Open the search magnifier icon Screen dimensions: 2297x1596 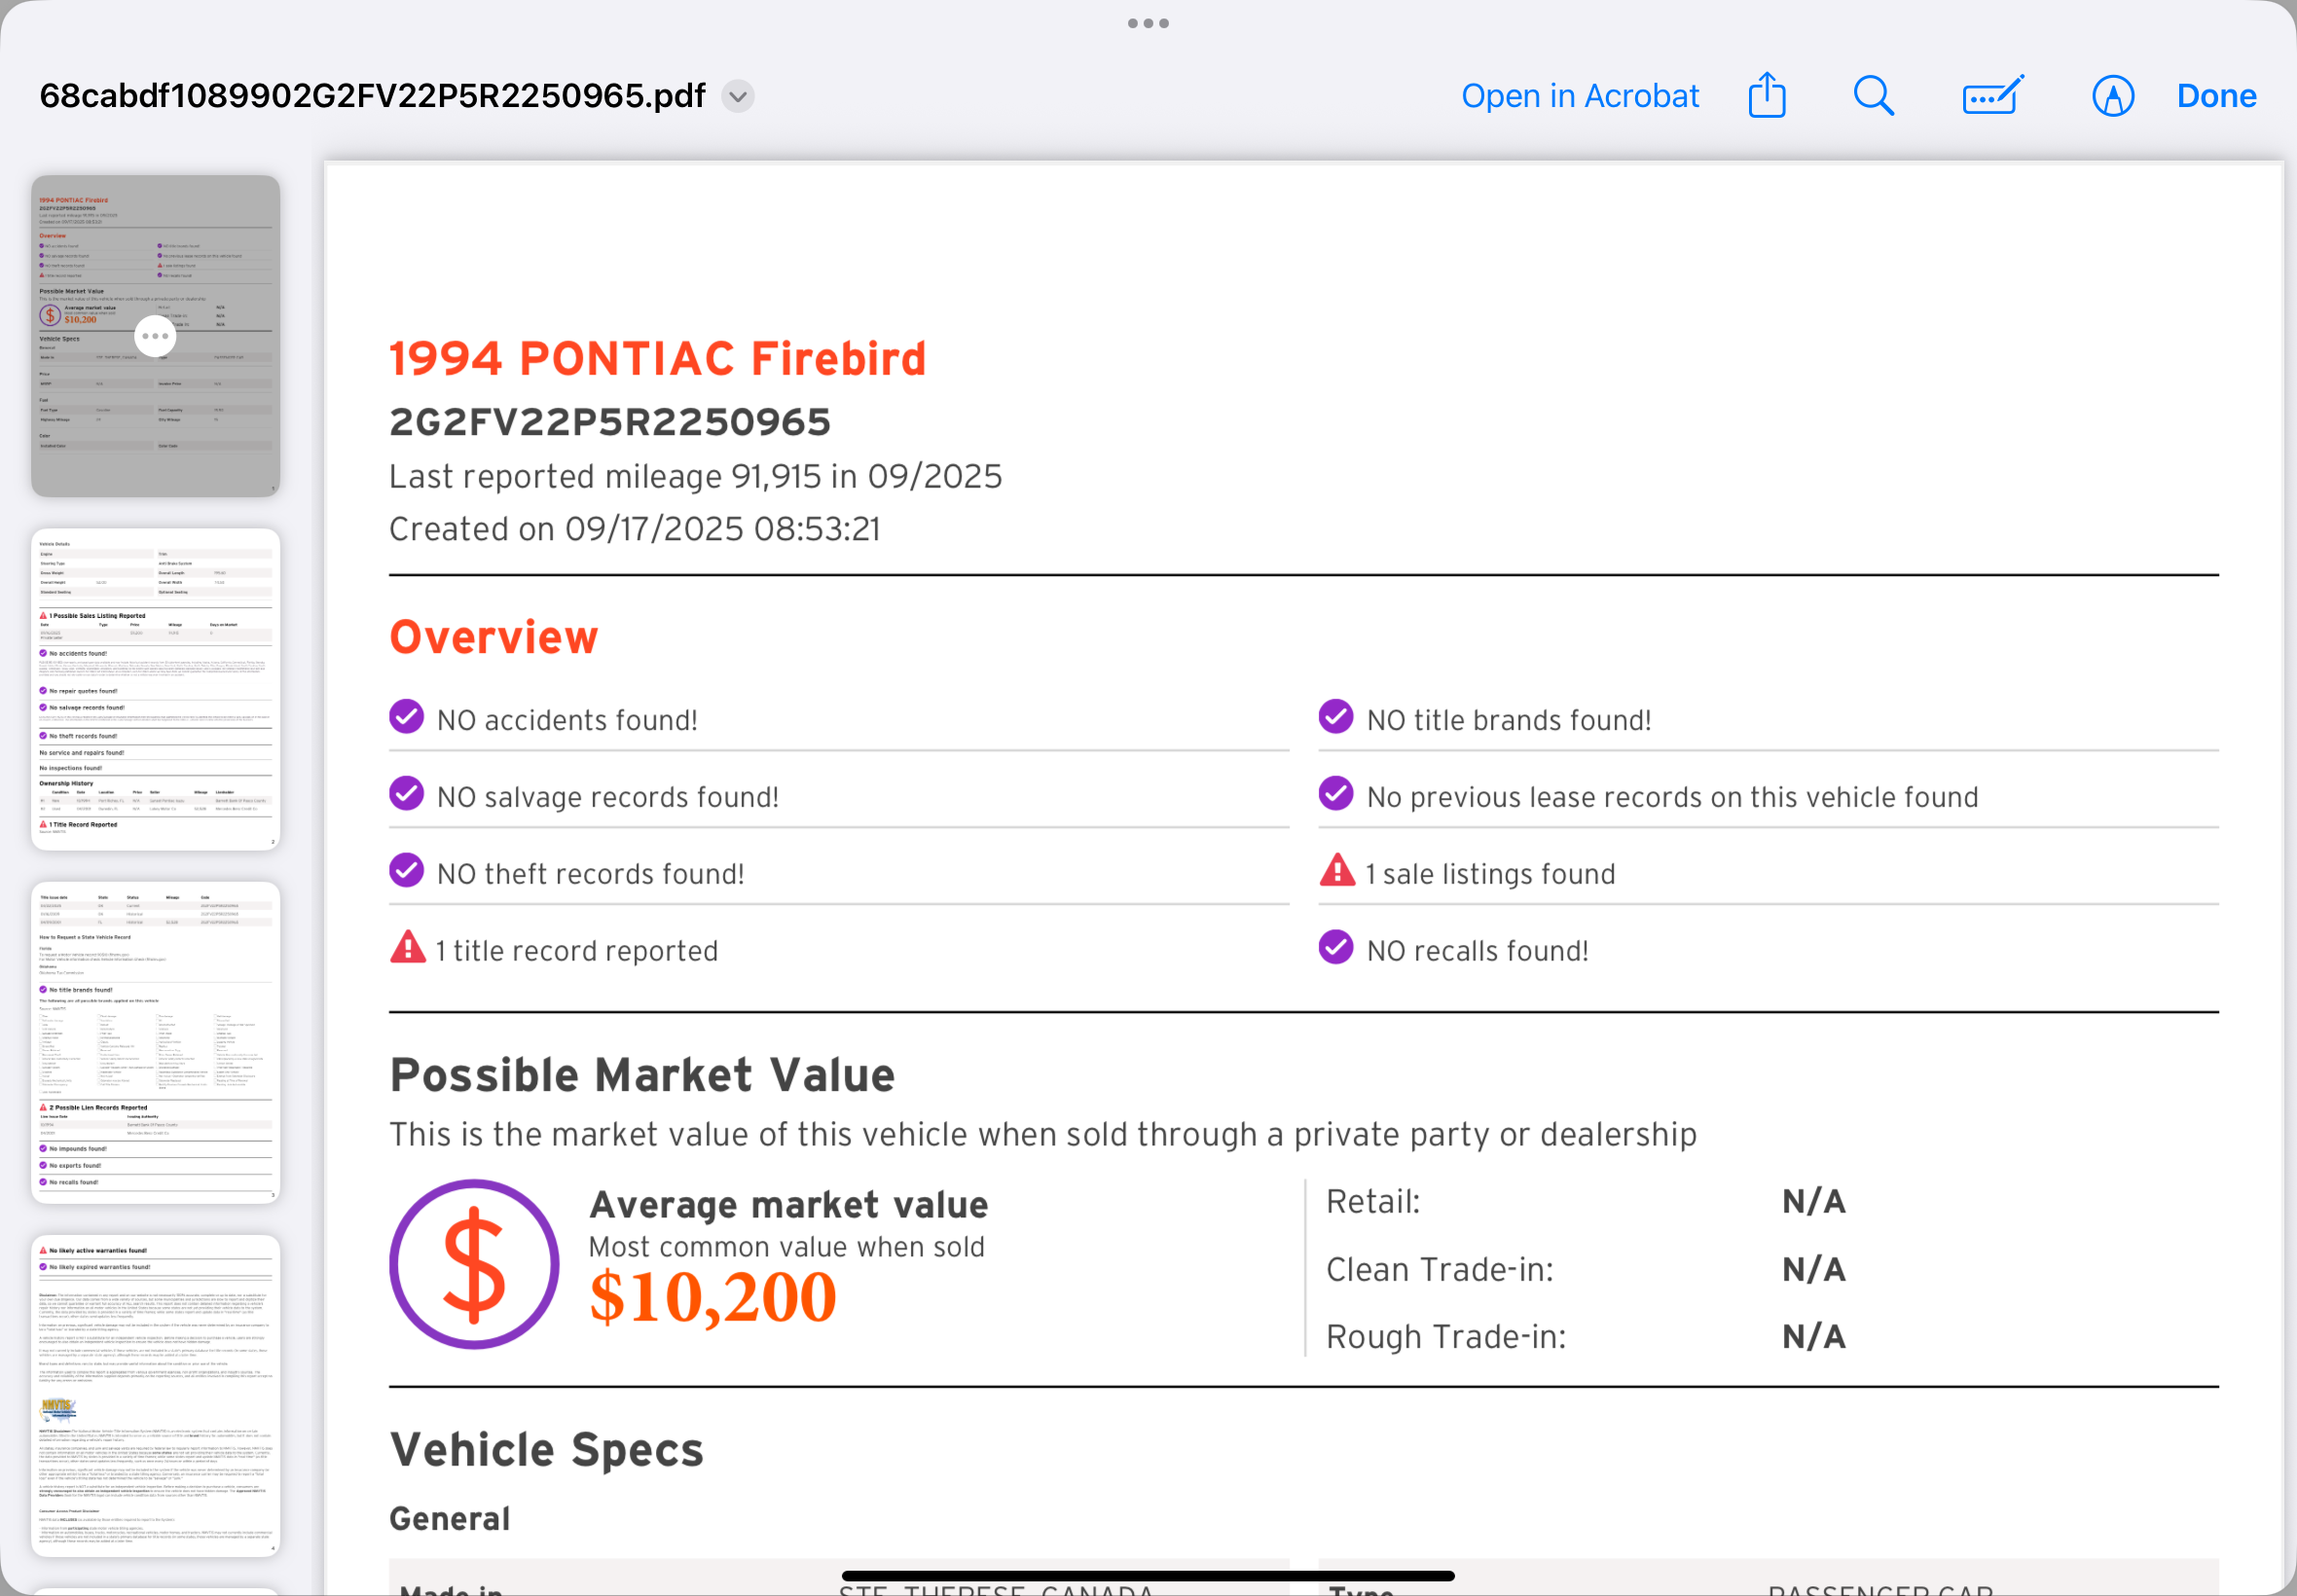[x=1873, y=96]
